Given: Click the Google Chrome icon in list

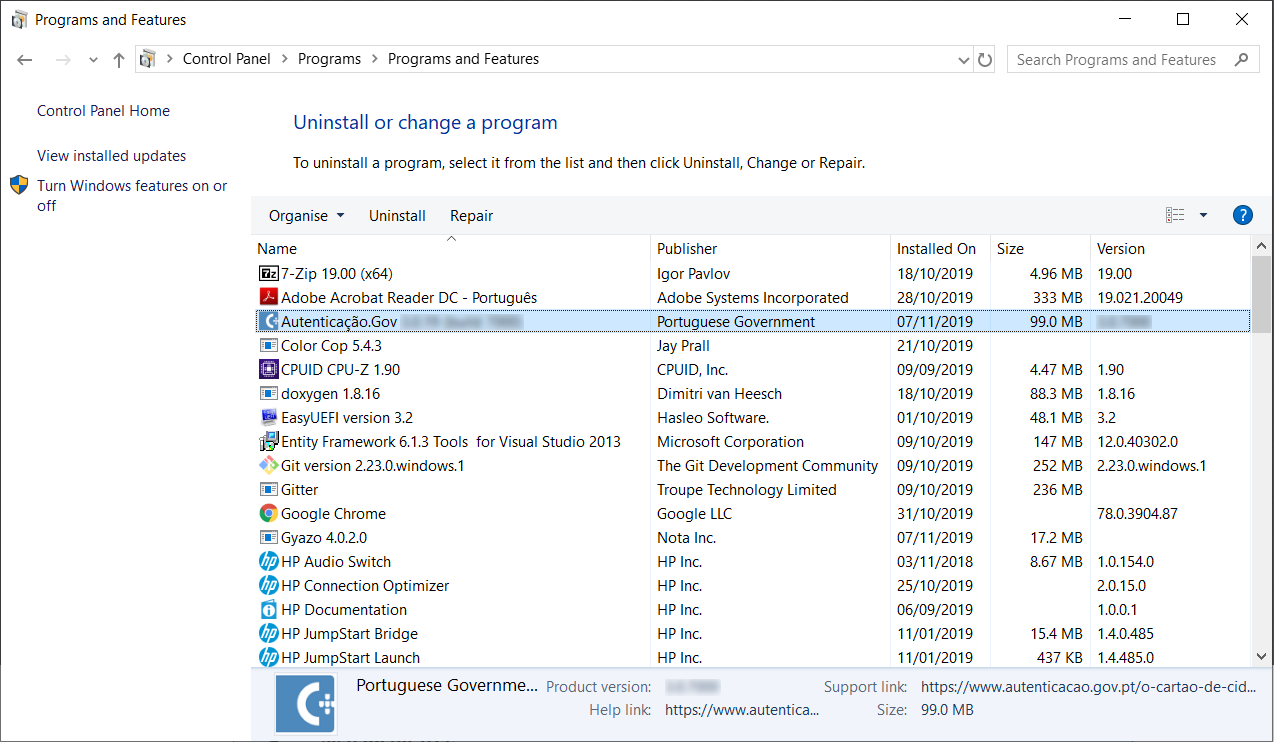Looking at the screenshot, I should (268, 514).
